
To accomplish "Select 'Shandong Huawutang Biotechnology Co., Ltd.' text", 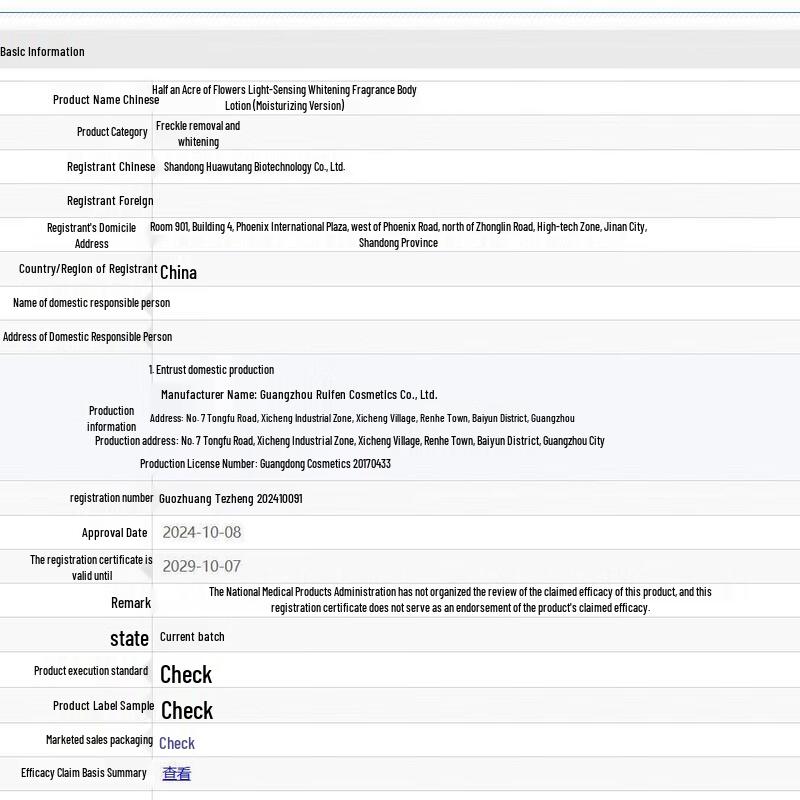I will pyautogui.click(x=254, y=167).
